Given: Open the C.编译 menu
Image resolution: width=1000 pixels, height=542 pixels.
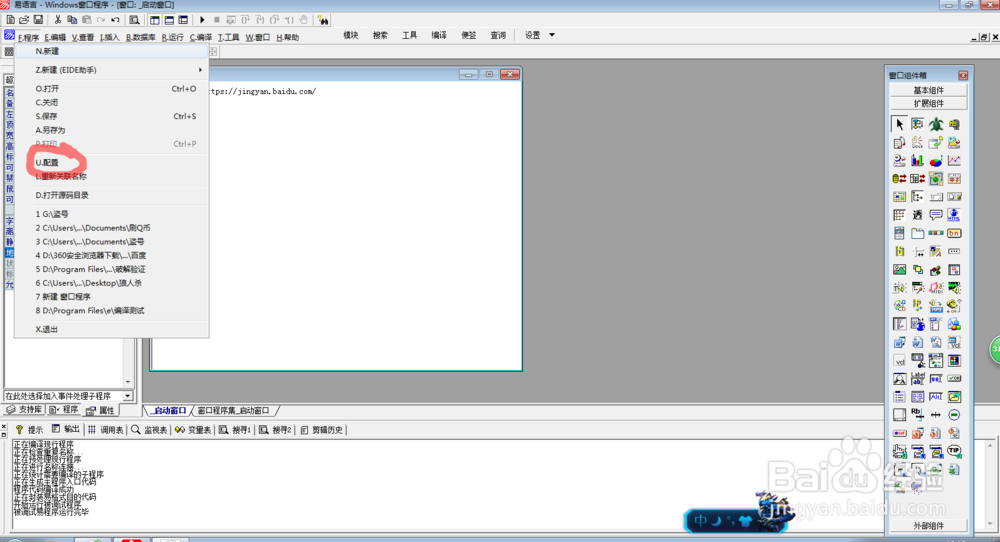Looking at the screenshot, I should (200, 38).
